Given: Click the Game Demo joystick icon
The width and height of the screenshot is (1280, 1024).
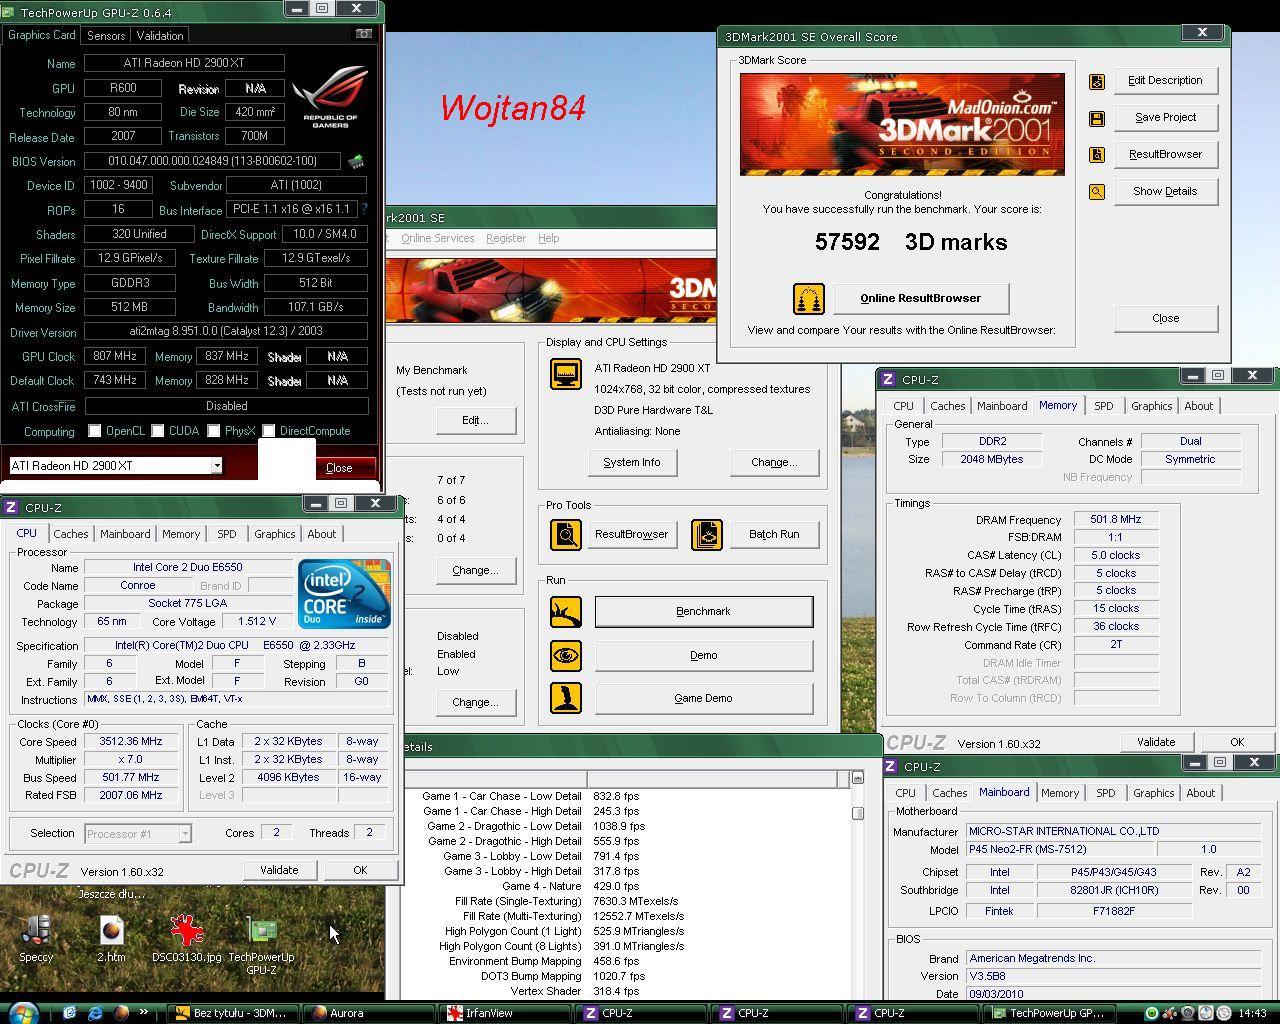Looking at the screenshot, I should (x=566, y=698).
